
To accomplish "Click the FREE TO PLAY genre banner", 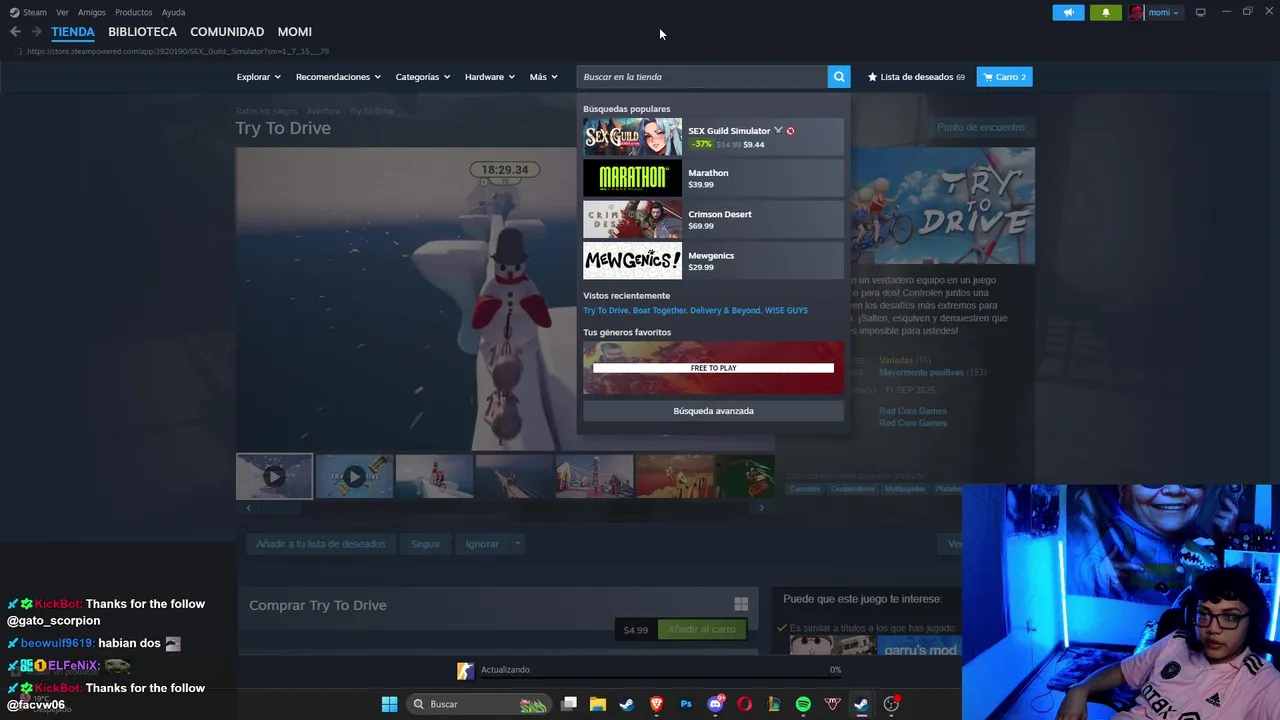I will [713, 368].
